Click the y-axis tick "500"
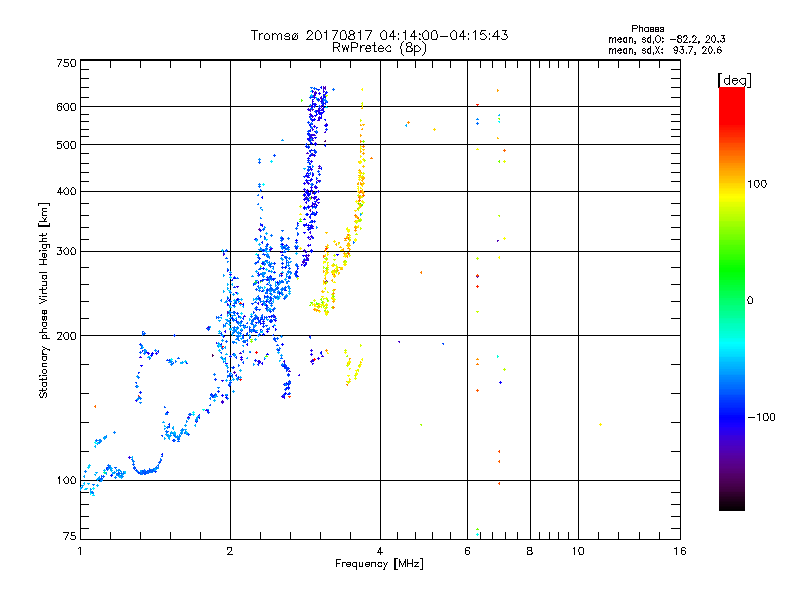Viewport: 800px width, 600px height. tap(66, 145)
